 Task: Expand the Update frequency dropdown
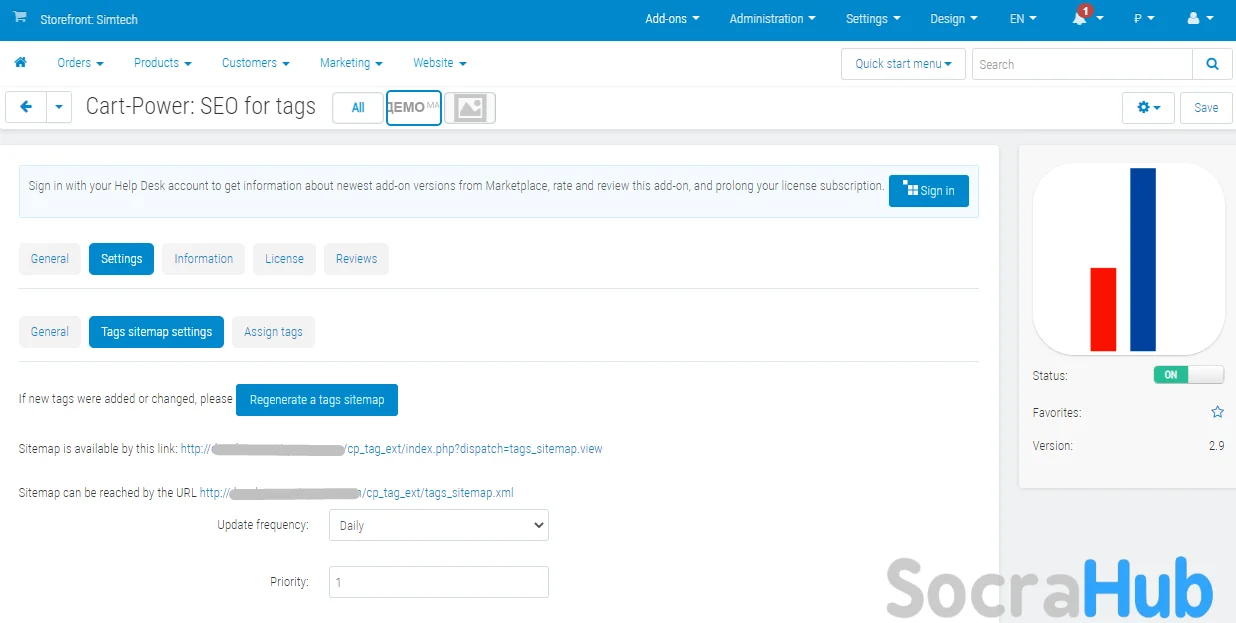pyautogui.click(x=438, y=525)
